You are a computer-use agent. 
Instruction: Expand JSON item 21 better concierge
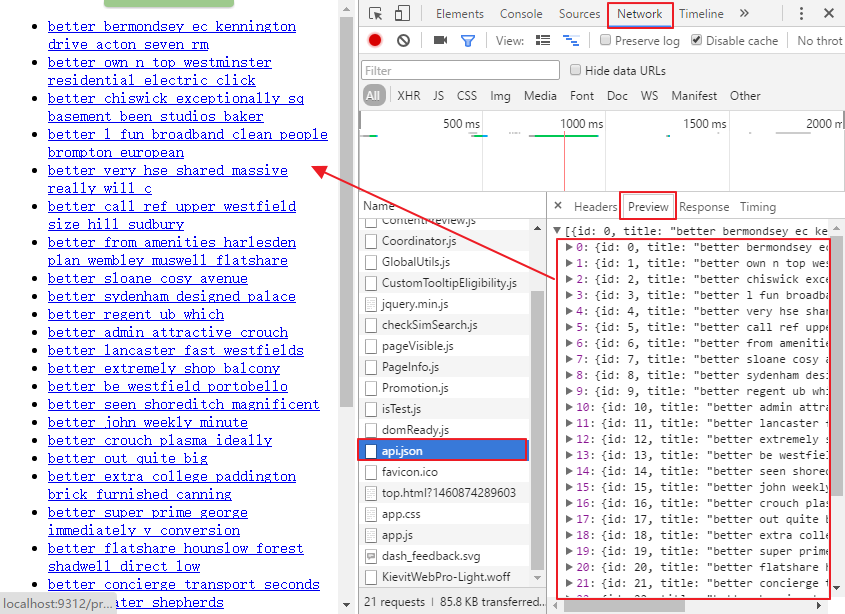(x=569, y=583)
